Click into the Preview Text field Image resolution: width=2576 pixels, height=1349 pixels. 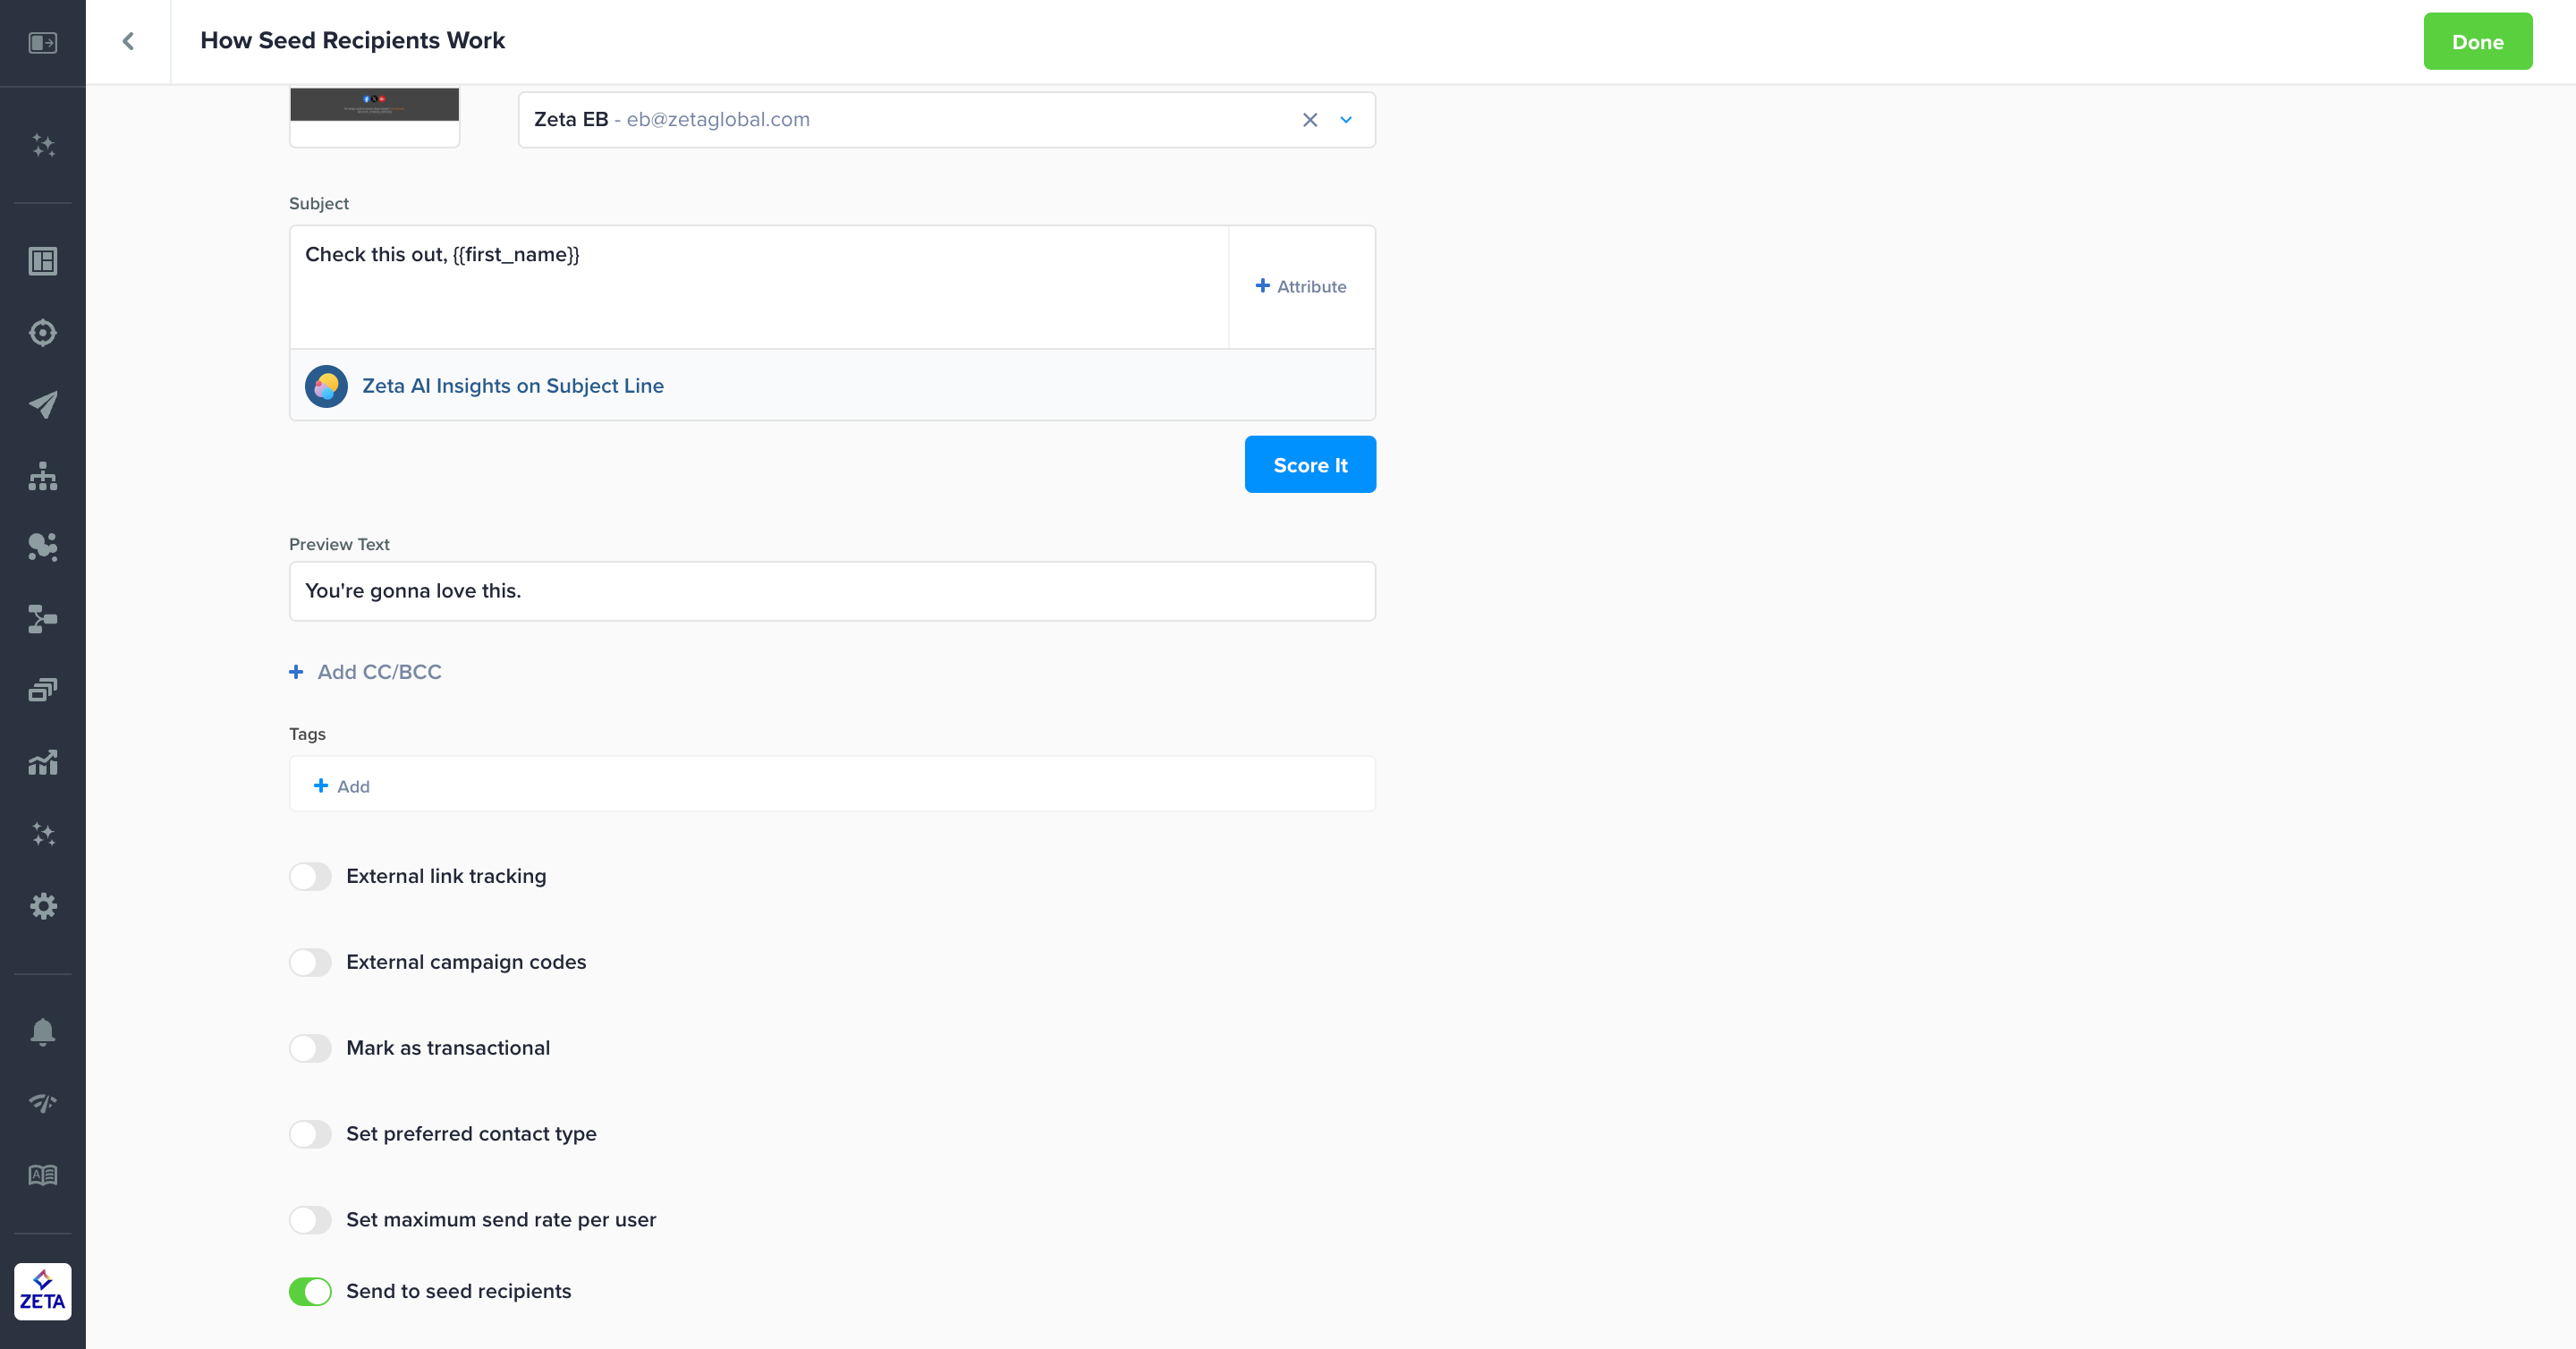click(832, 591)
